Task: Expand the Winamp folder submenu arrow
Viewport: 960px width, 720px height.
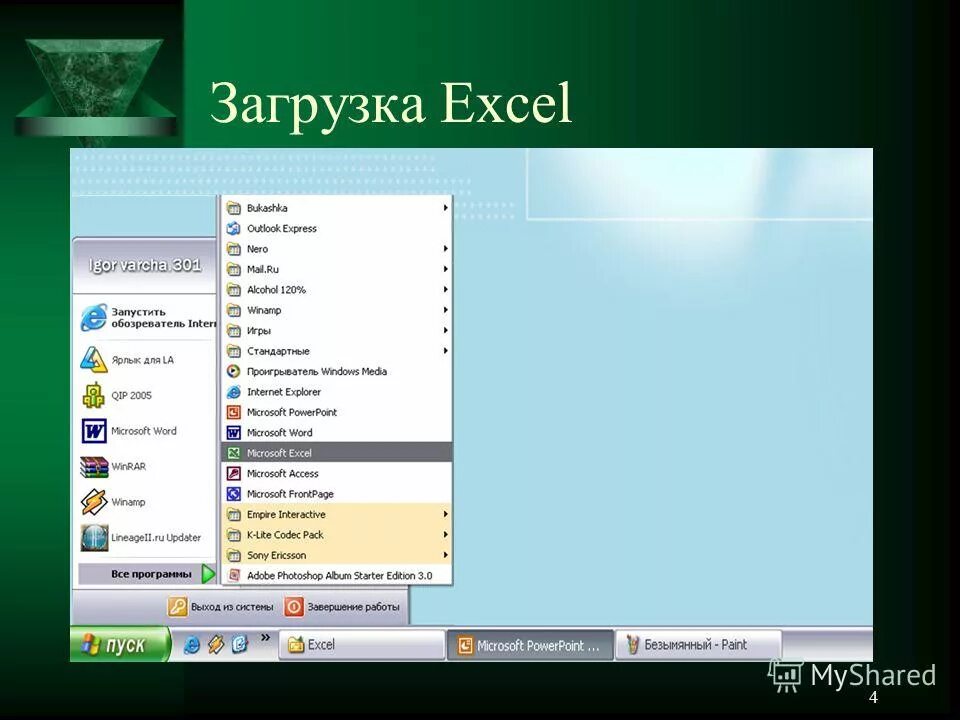Action: pos(445,310)
